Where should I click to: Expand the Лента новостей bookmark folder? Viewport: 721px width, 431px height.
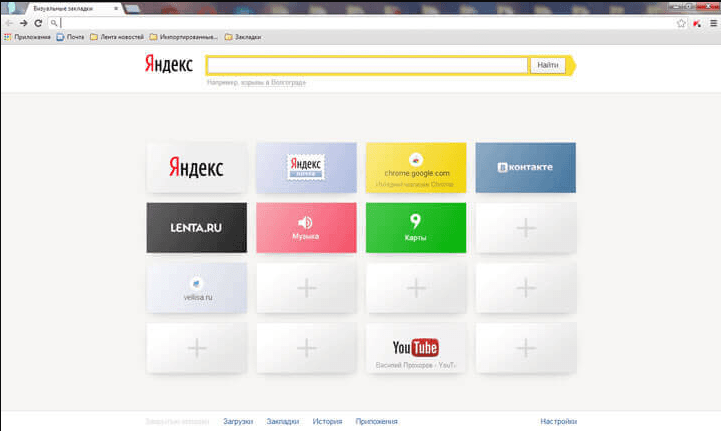click(116, 37)
